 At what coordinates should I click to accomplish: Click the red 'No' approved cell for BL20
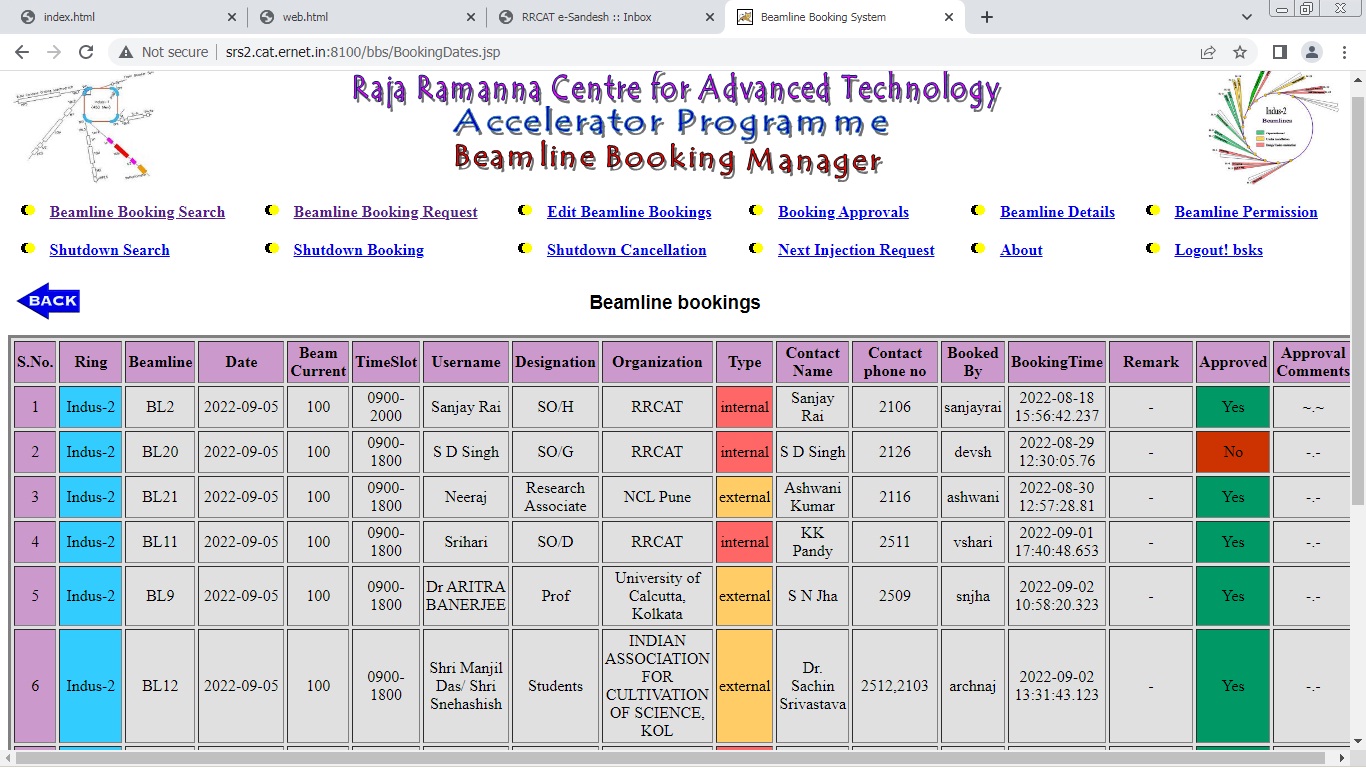tap(1233, 452)
